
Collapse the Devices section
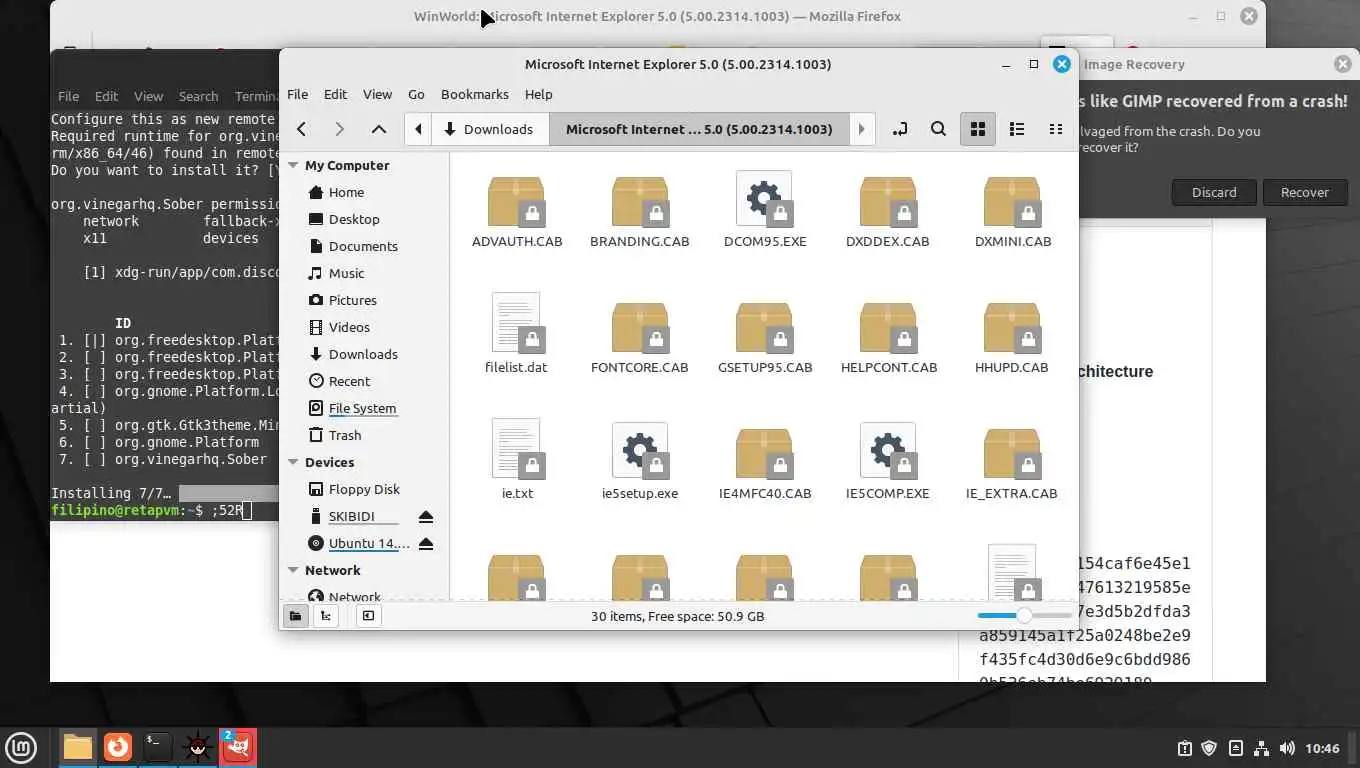[294, 463]
